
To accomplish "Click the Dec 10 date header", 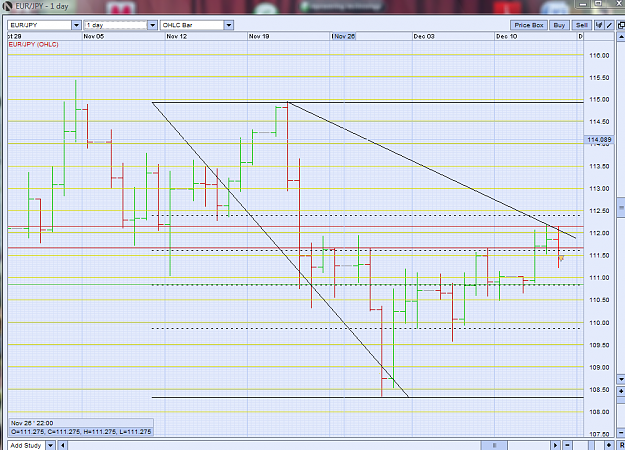I will [x=506, y=36].
